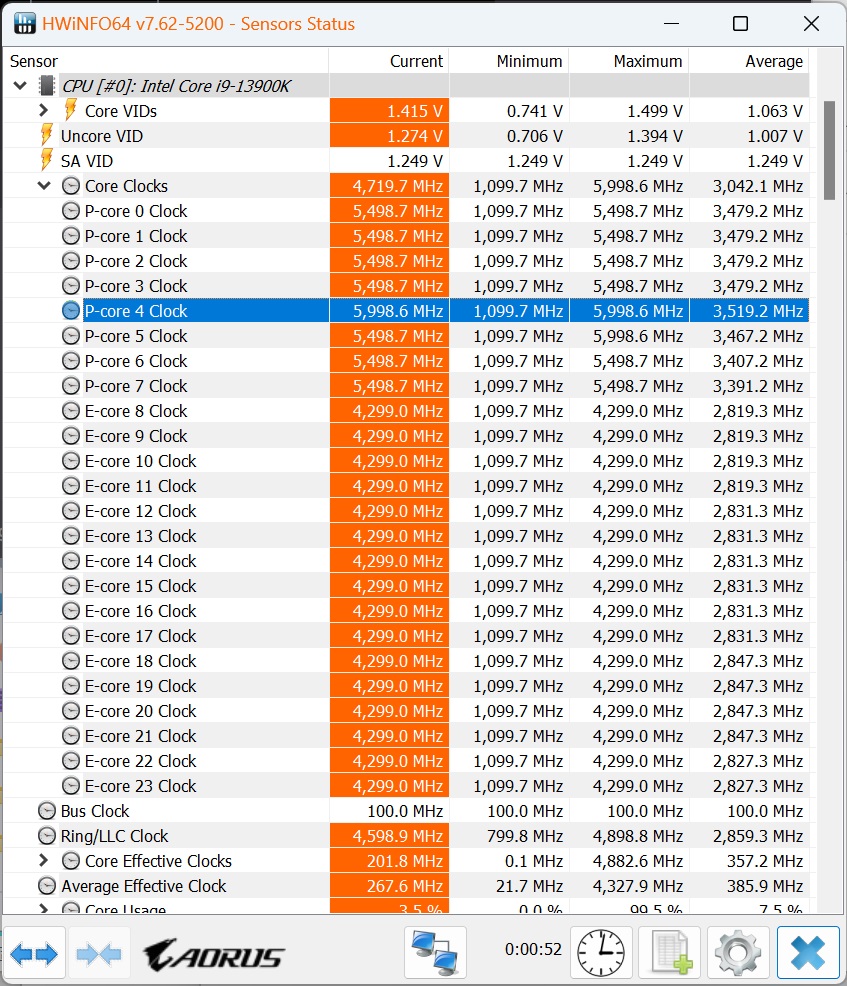
Task: Expand the Core Usage row
Action: [43, 909]
